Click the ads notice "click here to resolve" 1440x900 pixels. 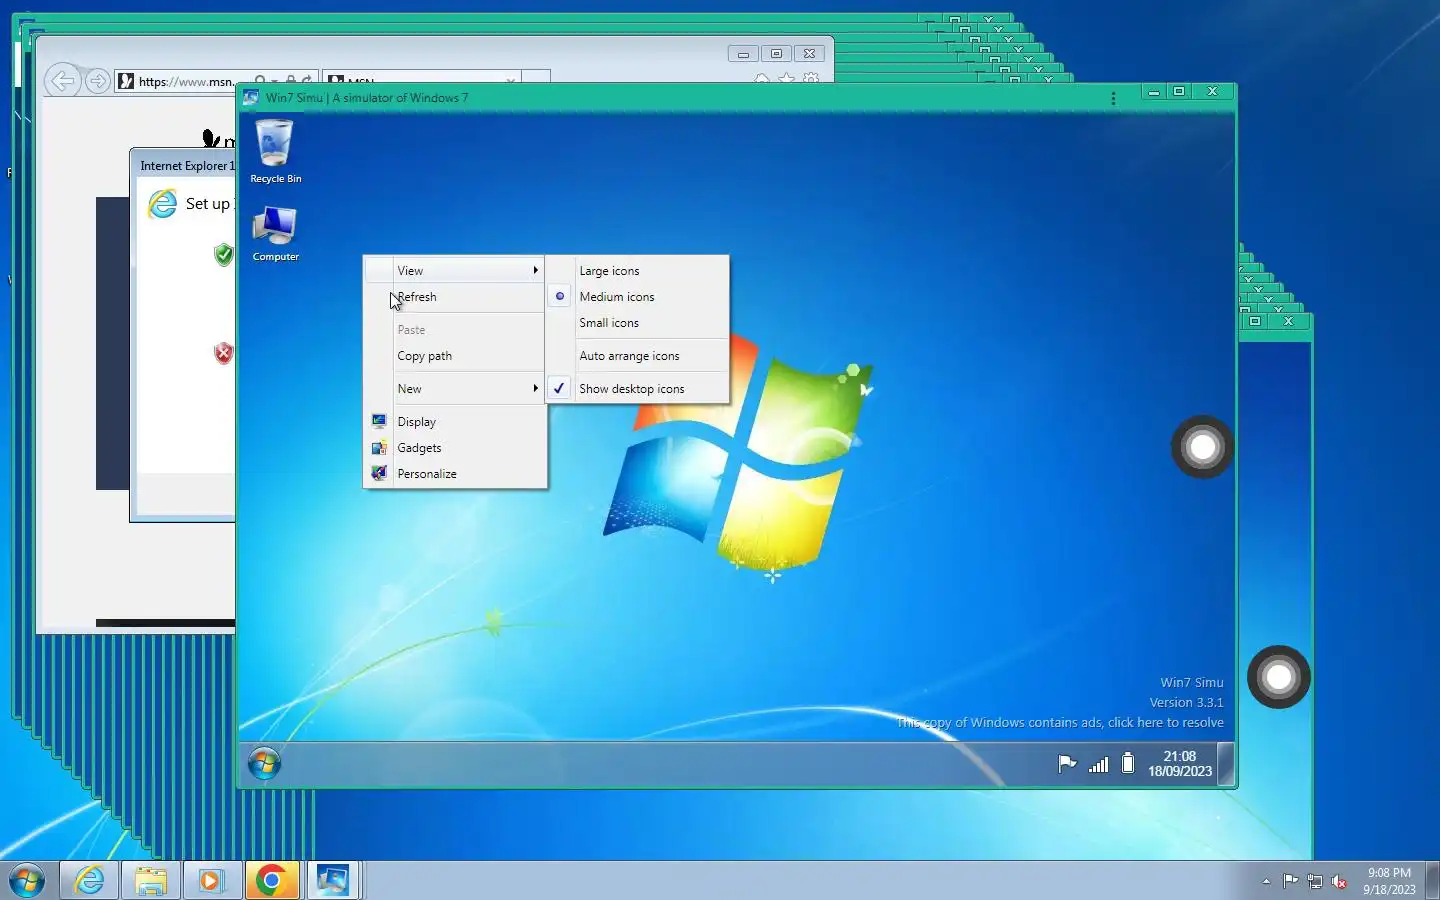point(1165,722)
